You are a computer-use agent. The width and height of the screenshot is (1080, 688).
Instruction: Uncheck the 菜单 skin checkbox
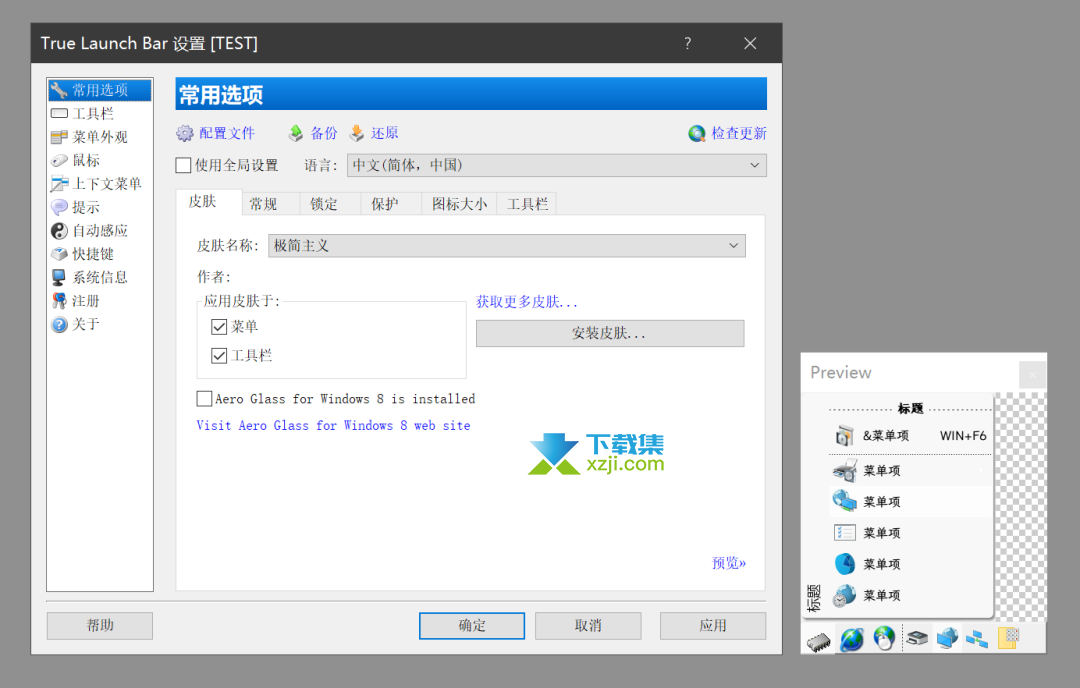pyautogui.click(x=220, y=327)
